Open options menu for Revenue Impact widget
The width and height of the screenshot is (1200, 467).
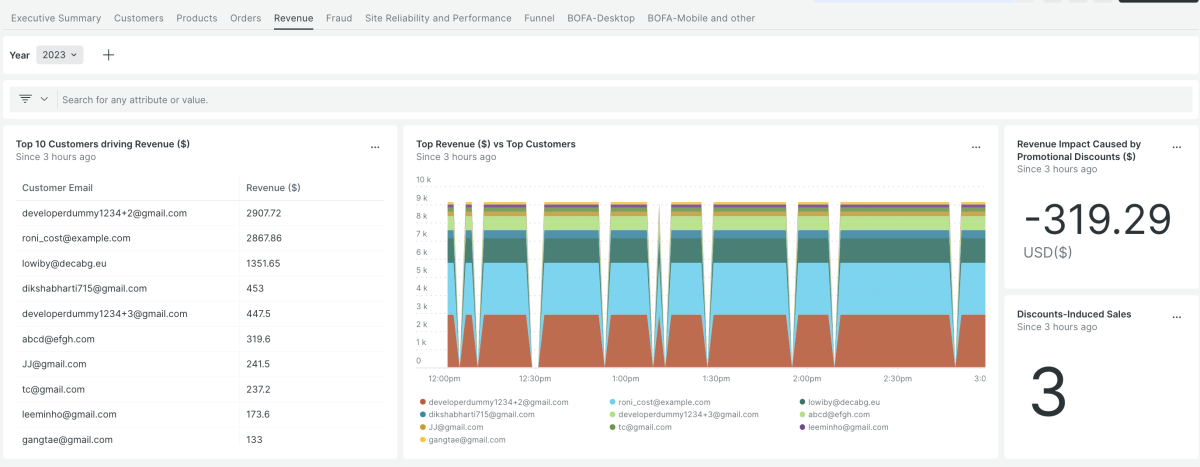click(x=1176, y=147)
